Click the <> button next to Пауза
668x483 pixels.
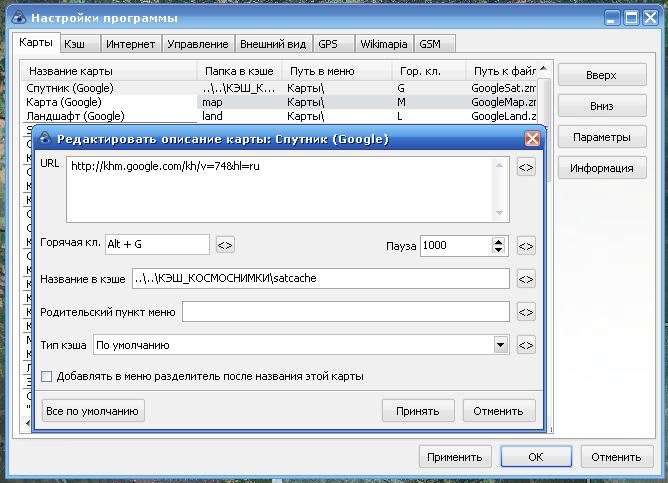526,245
